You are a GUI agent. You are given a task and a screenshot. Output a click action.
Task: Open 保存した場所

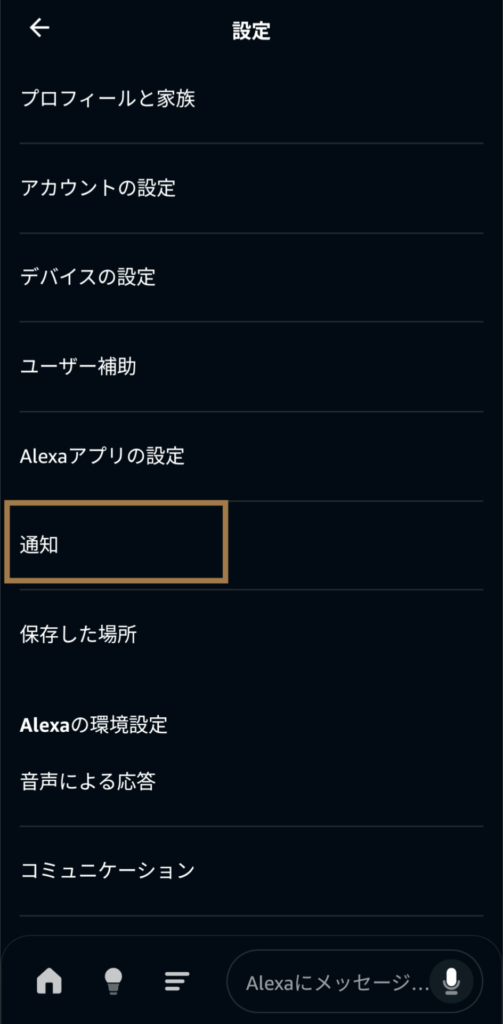[x=252, y=633]
